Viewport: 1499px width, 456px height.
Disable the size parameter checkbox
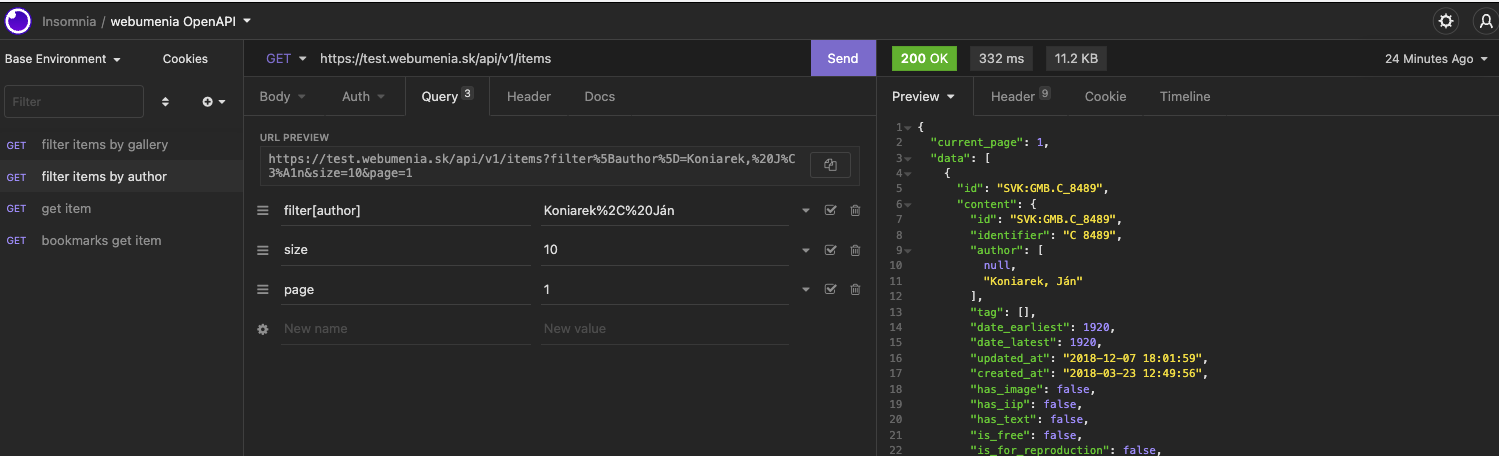[x=830, y=250]
